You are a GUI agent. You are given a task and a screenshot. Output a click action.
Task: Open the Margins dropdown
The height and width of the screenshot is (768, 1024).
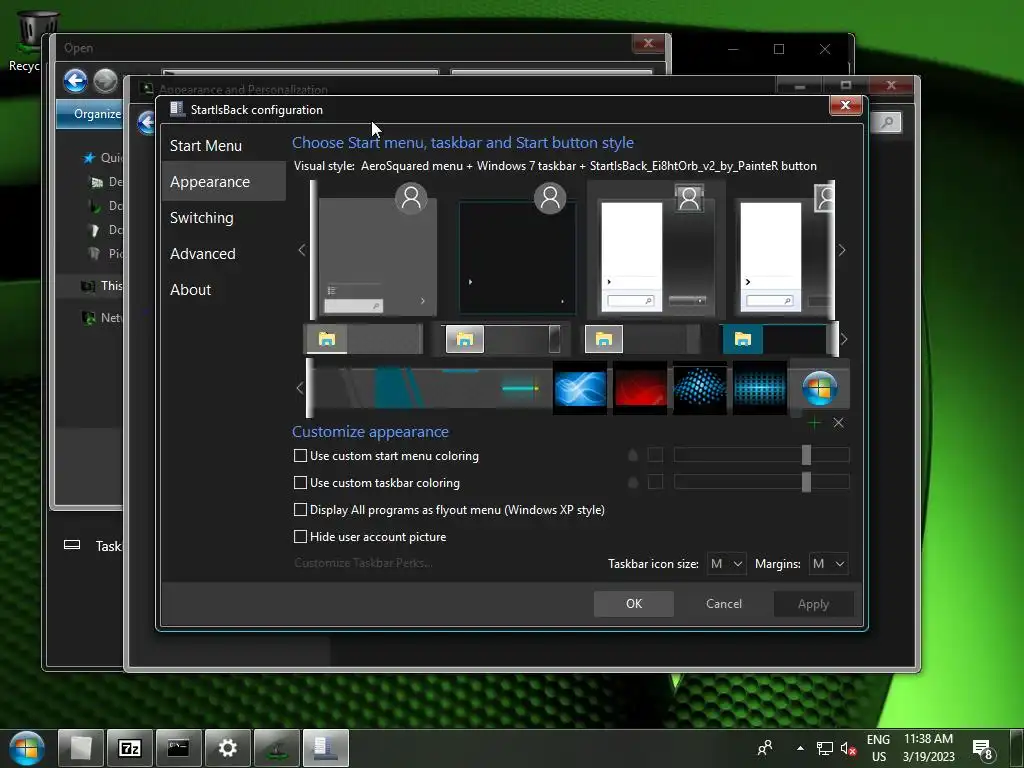click(829, 564)
